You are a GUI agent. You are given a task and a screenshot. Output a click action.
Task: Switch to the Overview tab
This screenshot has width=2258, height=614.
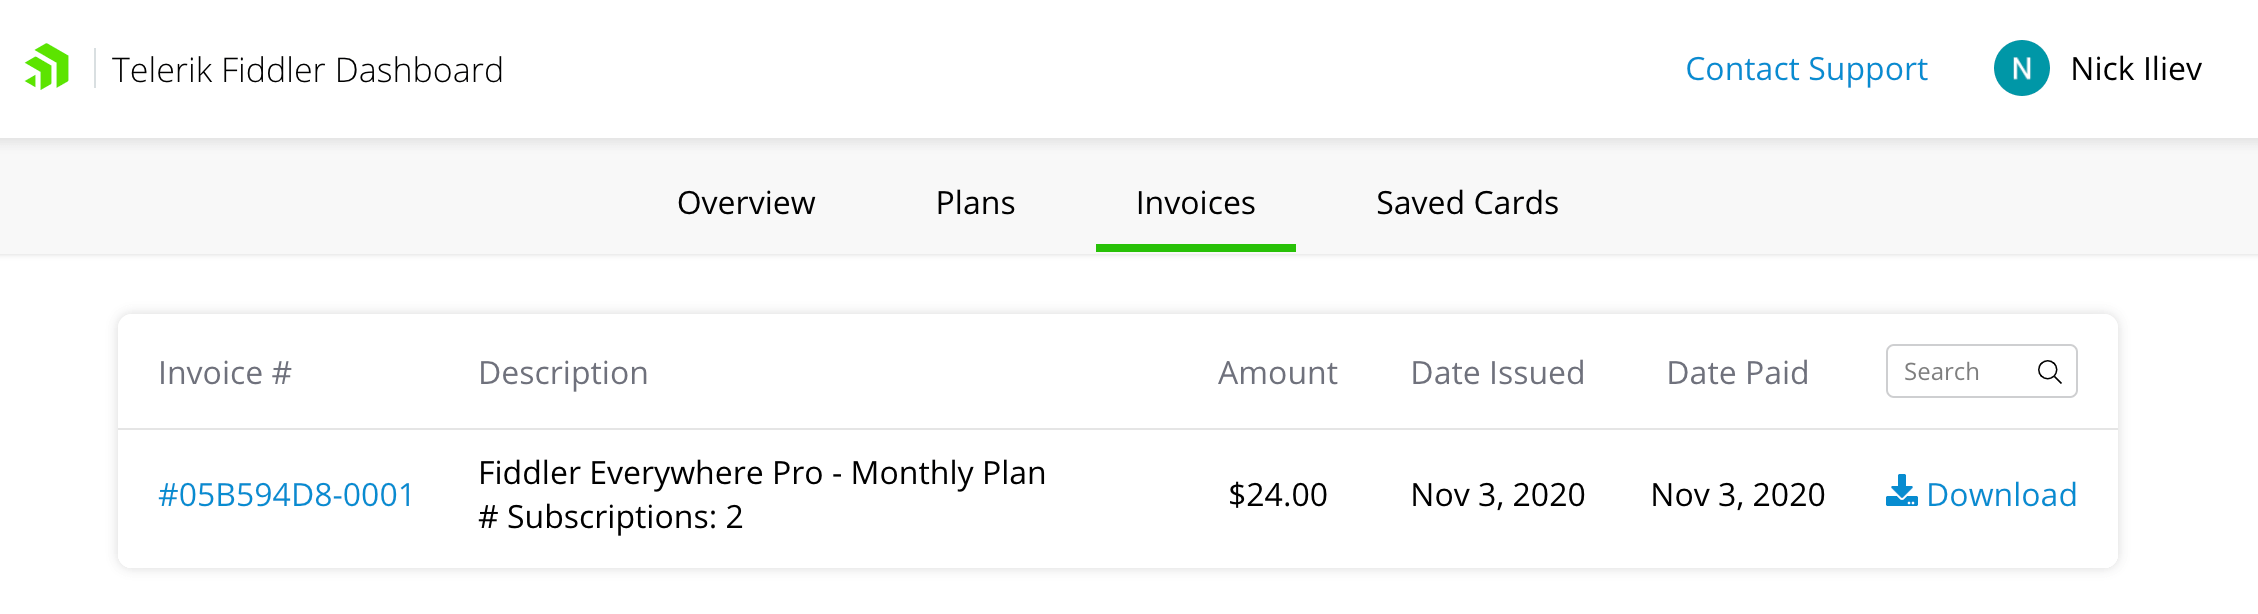(x=746, y=203)
